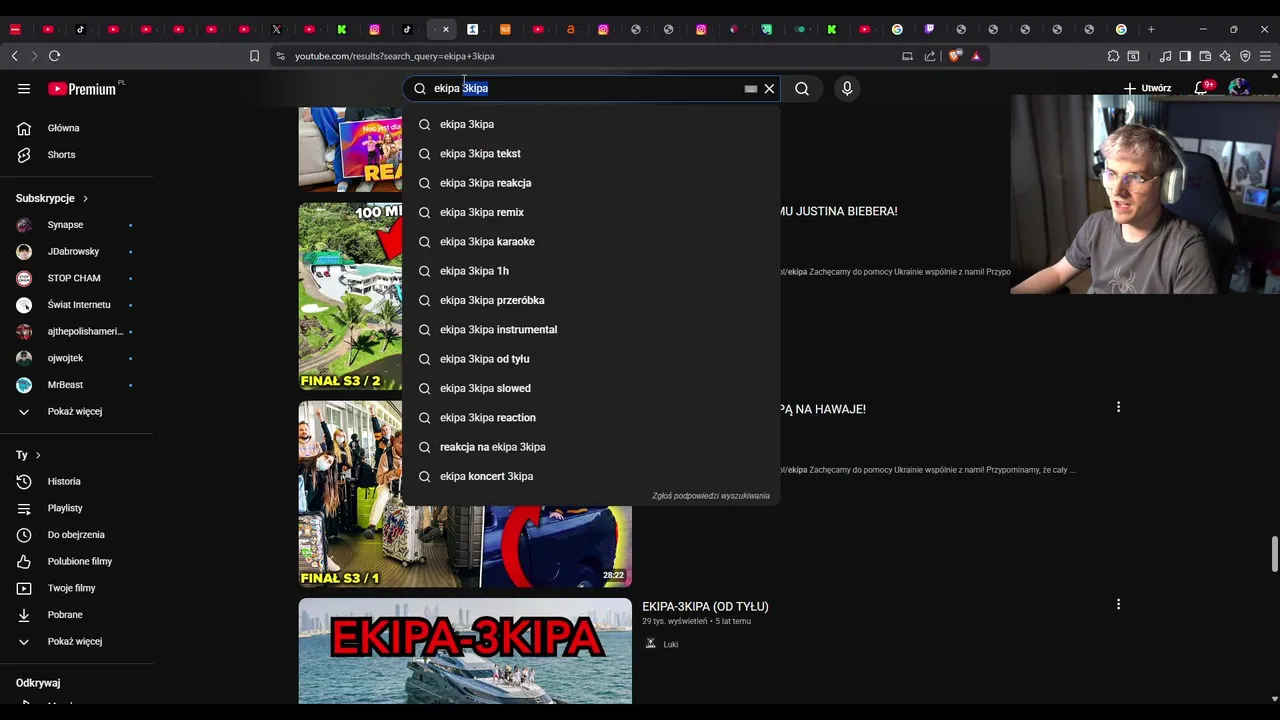Bookmark this page
1280x720 pixels.
coord(254,56)
